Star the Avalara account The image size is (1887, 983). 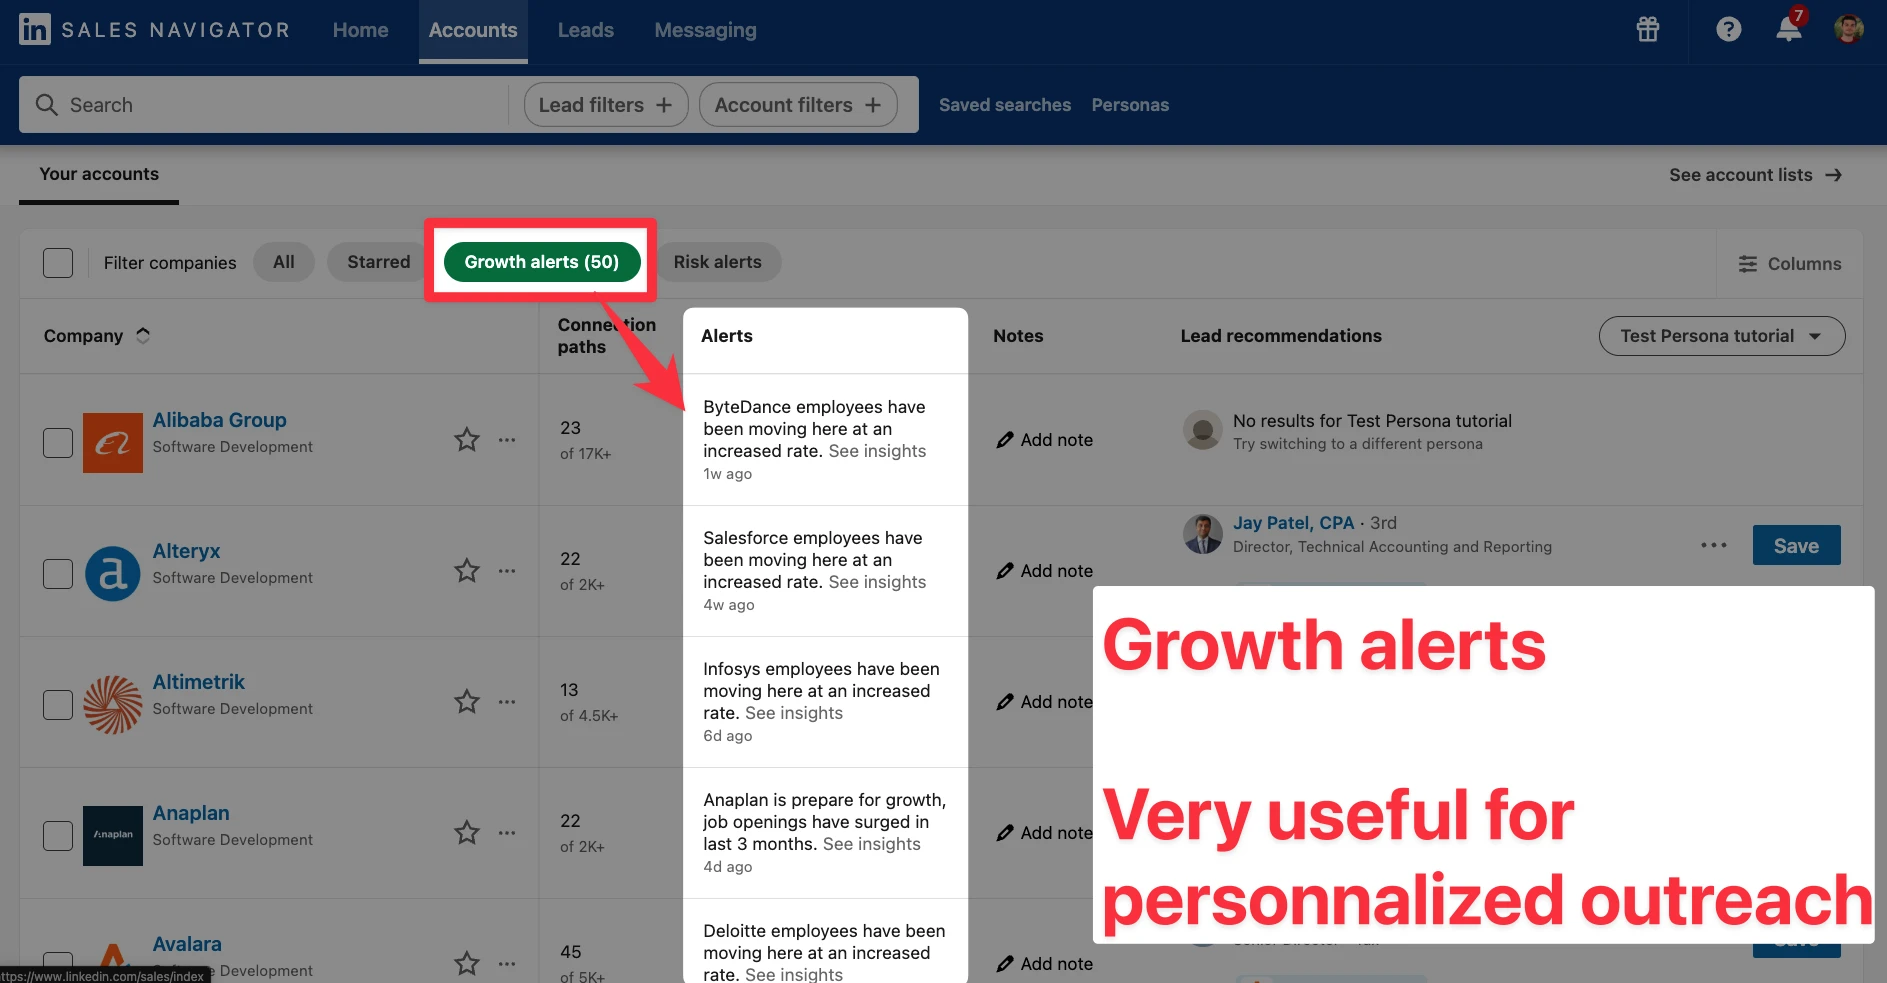tap(467, 964)
